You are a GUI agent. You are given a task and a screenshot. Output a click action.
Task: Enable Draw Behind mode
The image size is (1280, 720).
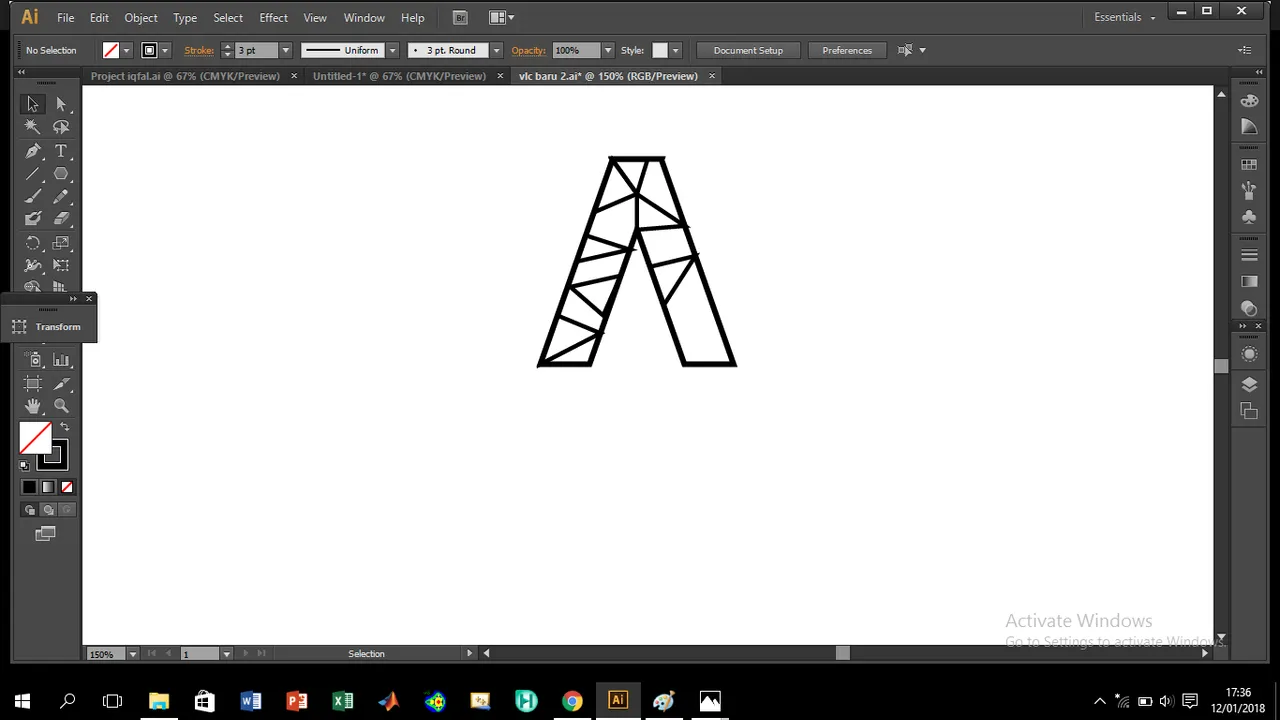click(48, 510)
